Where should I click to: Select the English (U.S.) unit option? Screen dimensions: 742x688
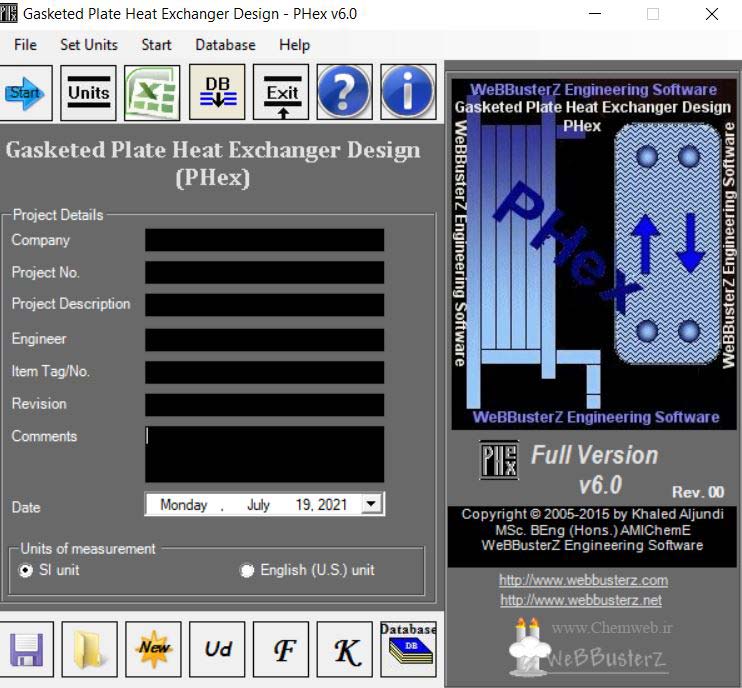click(247, 570)
